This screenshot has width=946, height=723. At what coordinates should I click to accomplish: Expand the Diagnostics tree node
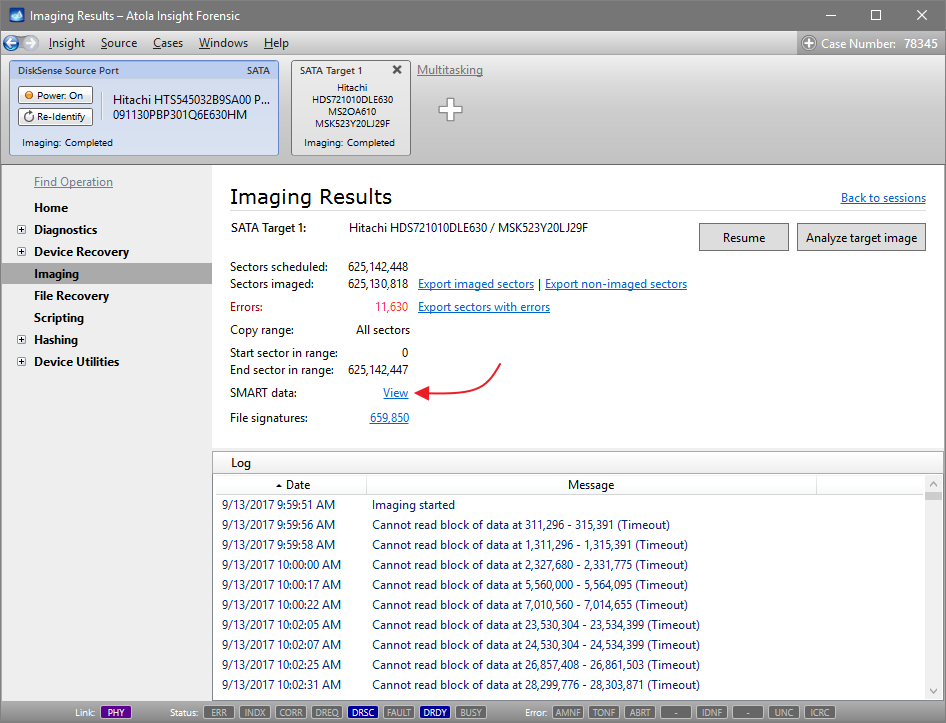coord(22,230)
